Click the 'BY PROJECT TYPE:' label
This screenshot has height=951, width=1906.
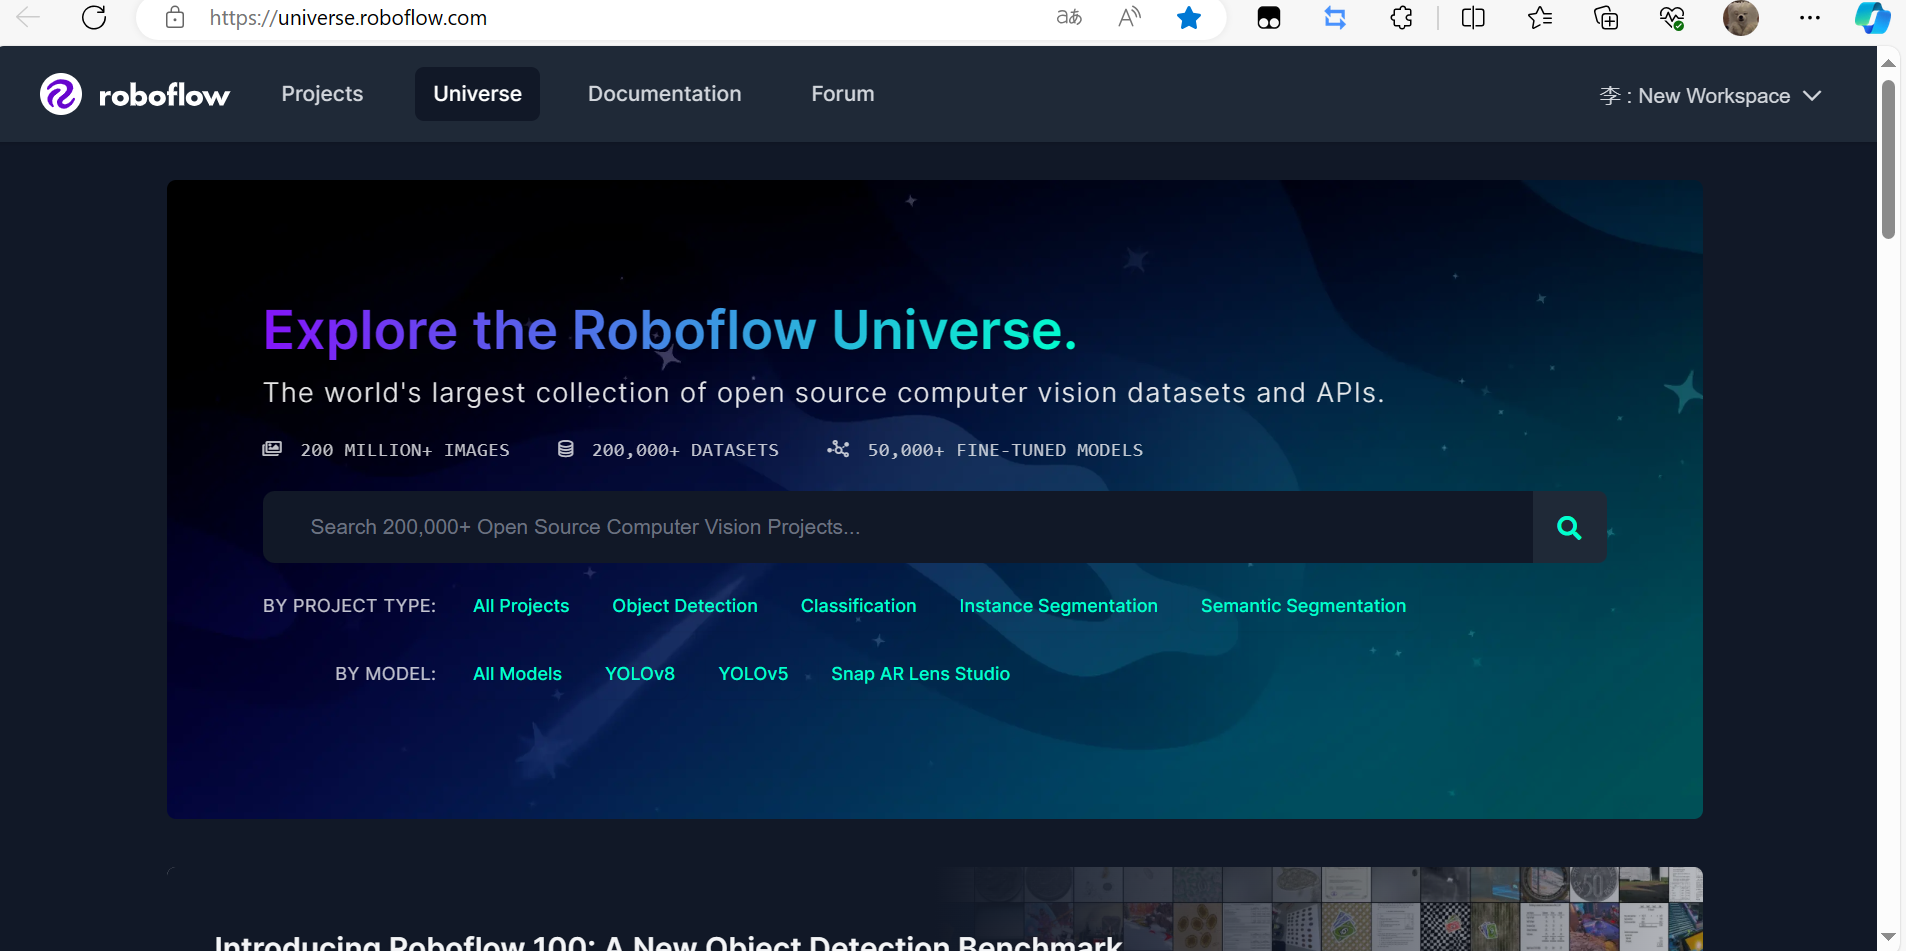coord(349,606)
